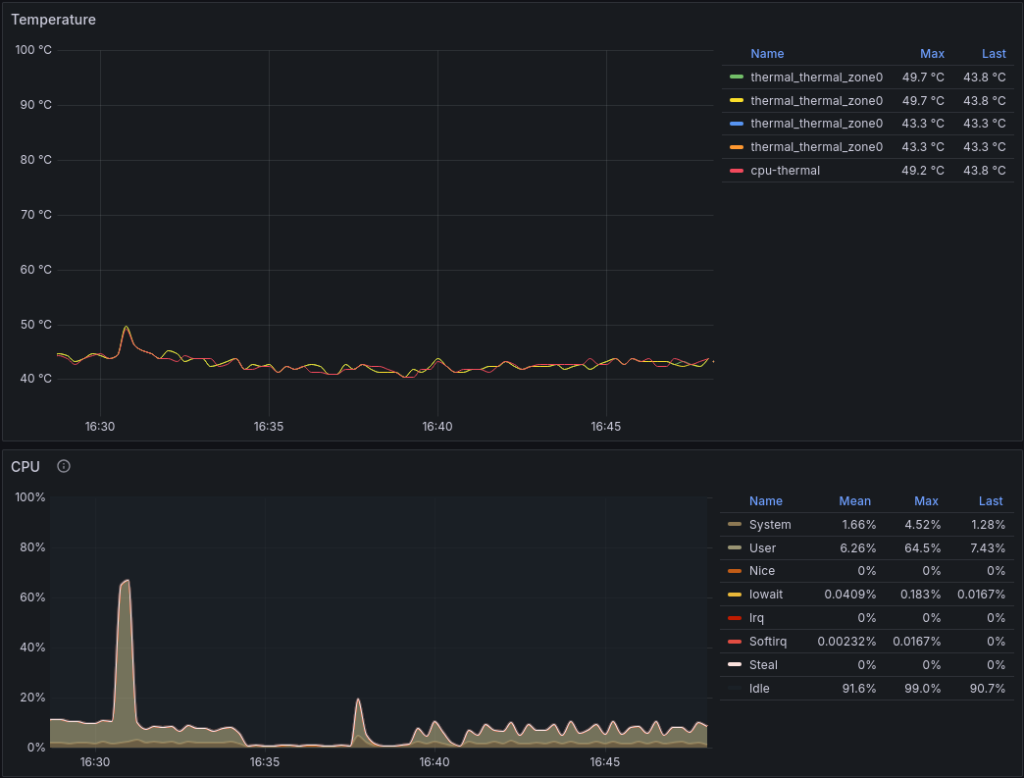Click the Steal series white color marker
Screen dimensions: 1024x778
pyautogui.click(x=735, y=665)
